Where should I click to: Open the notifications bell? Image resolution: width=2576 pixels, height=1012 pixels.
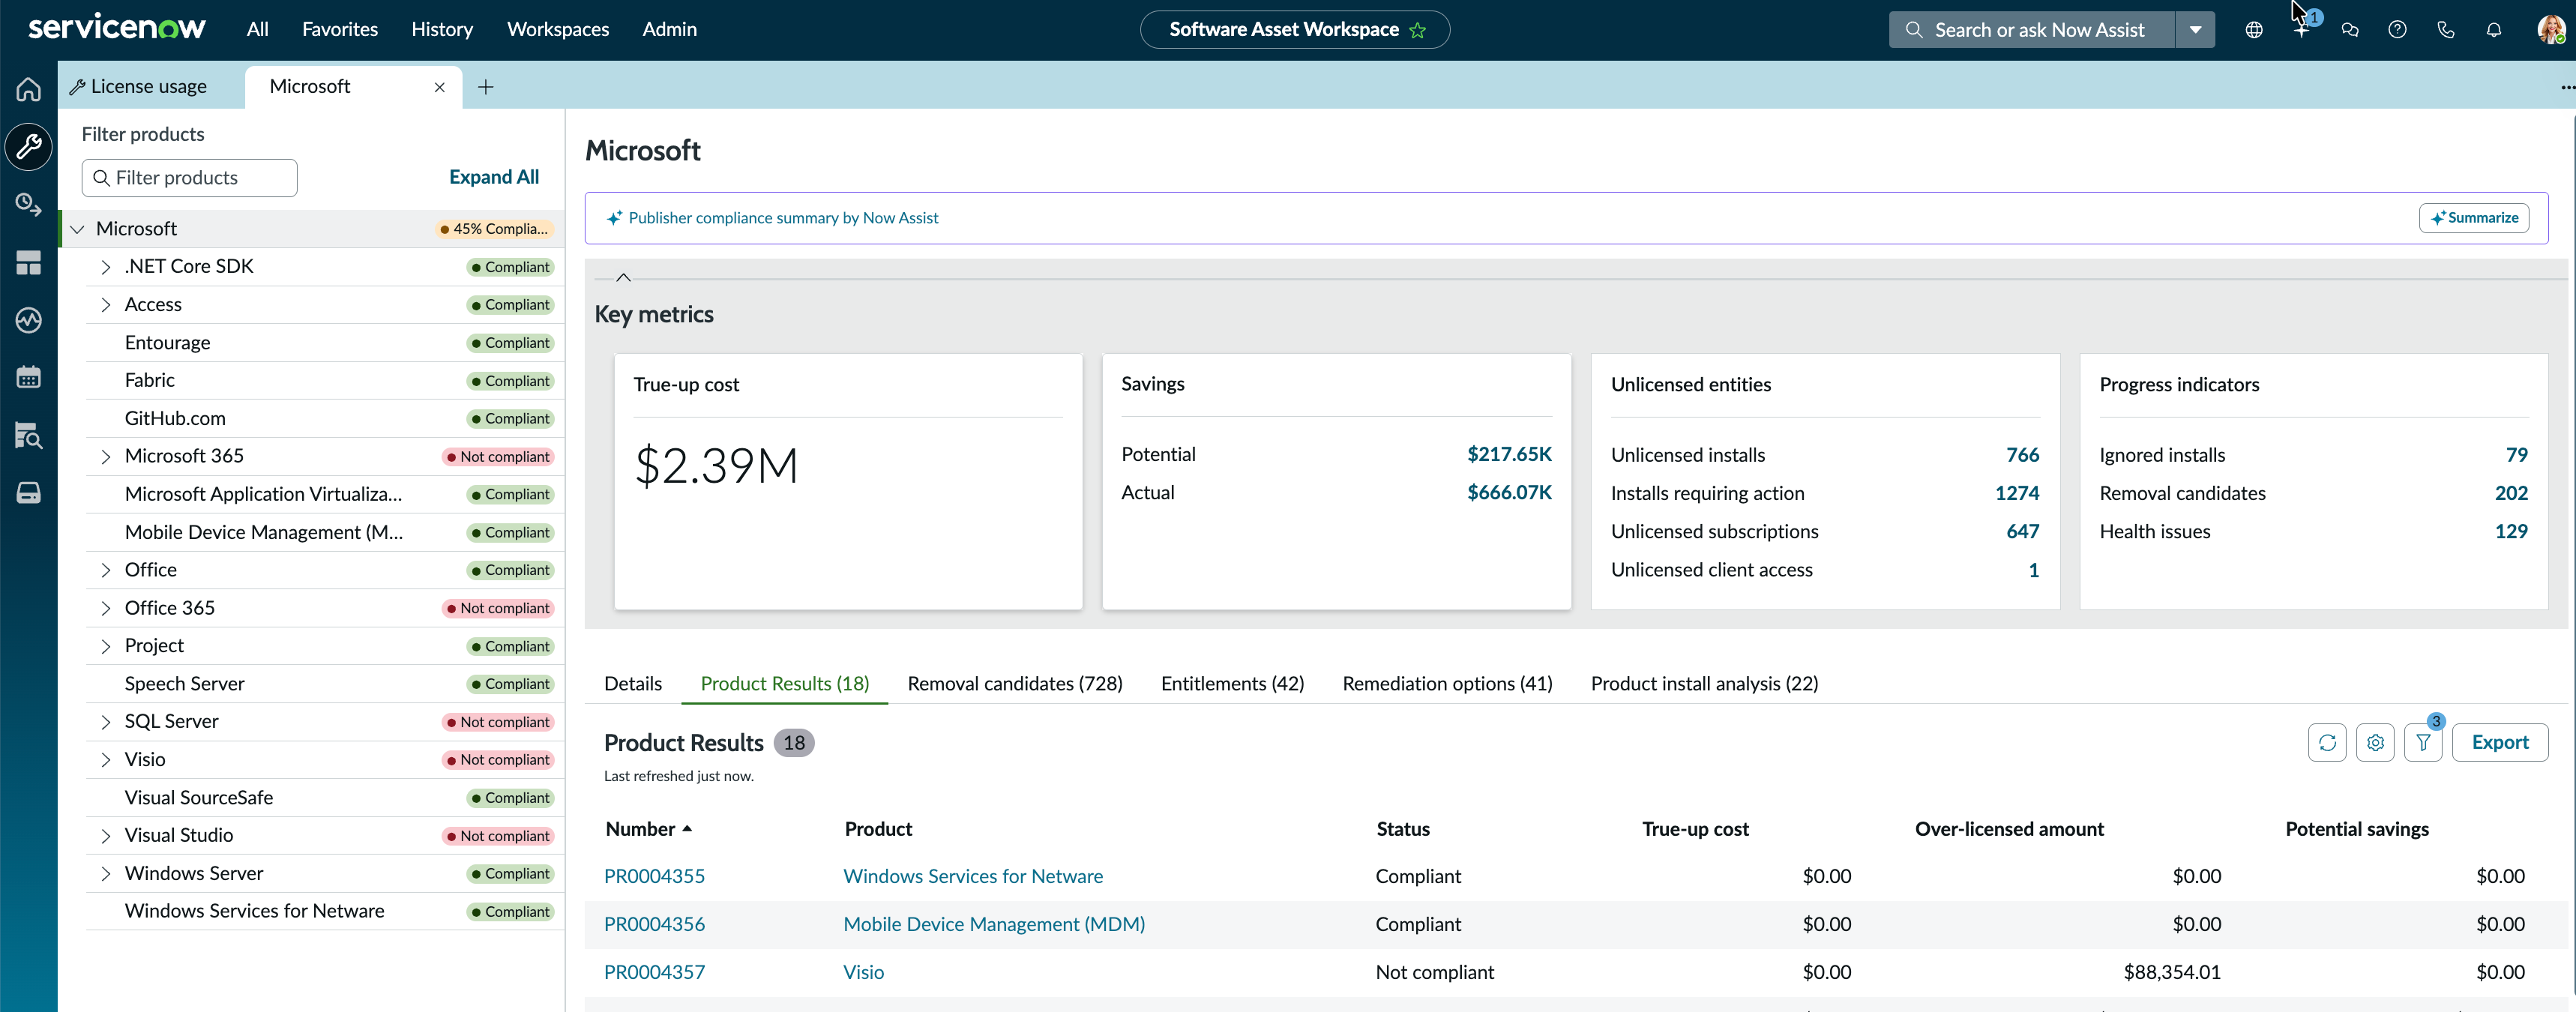coord(2494,30)
